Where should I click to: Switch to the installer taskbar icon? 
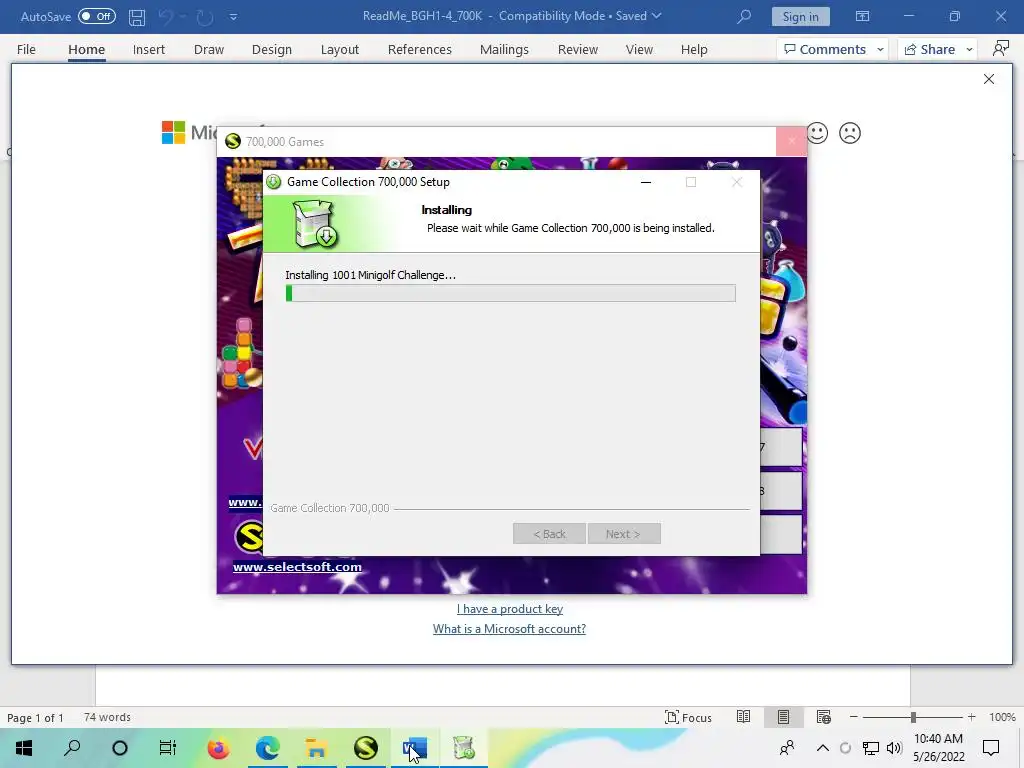(x=464, y=748)
